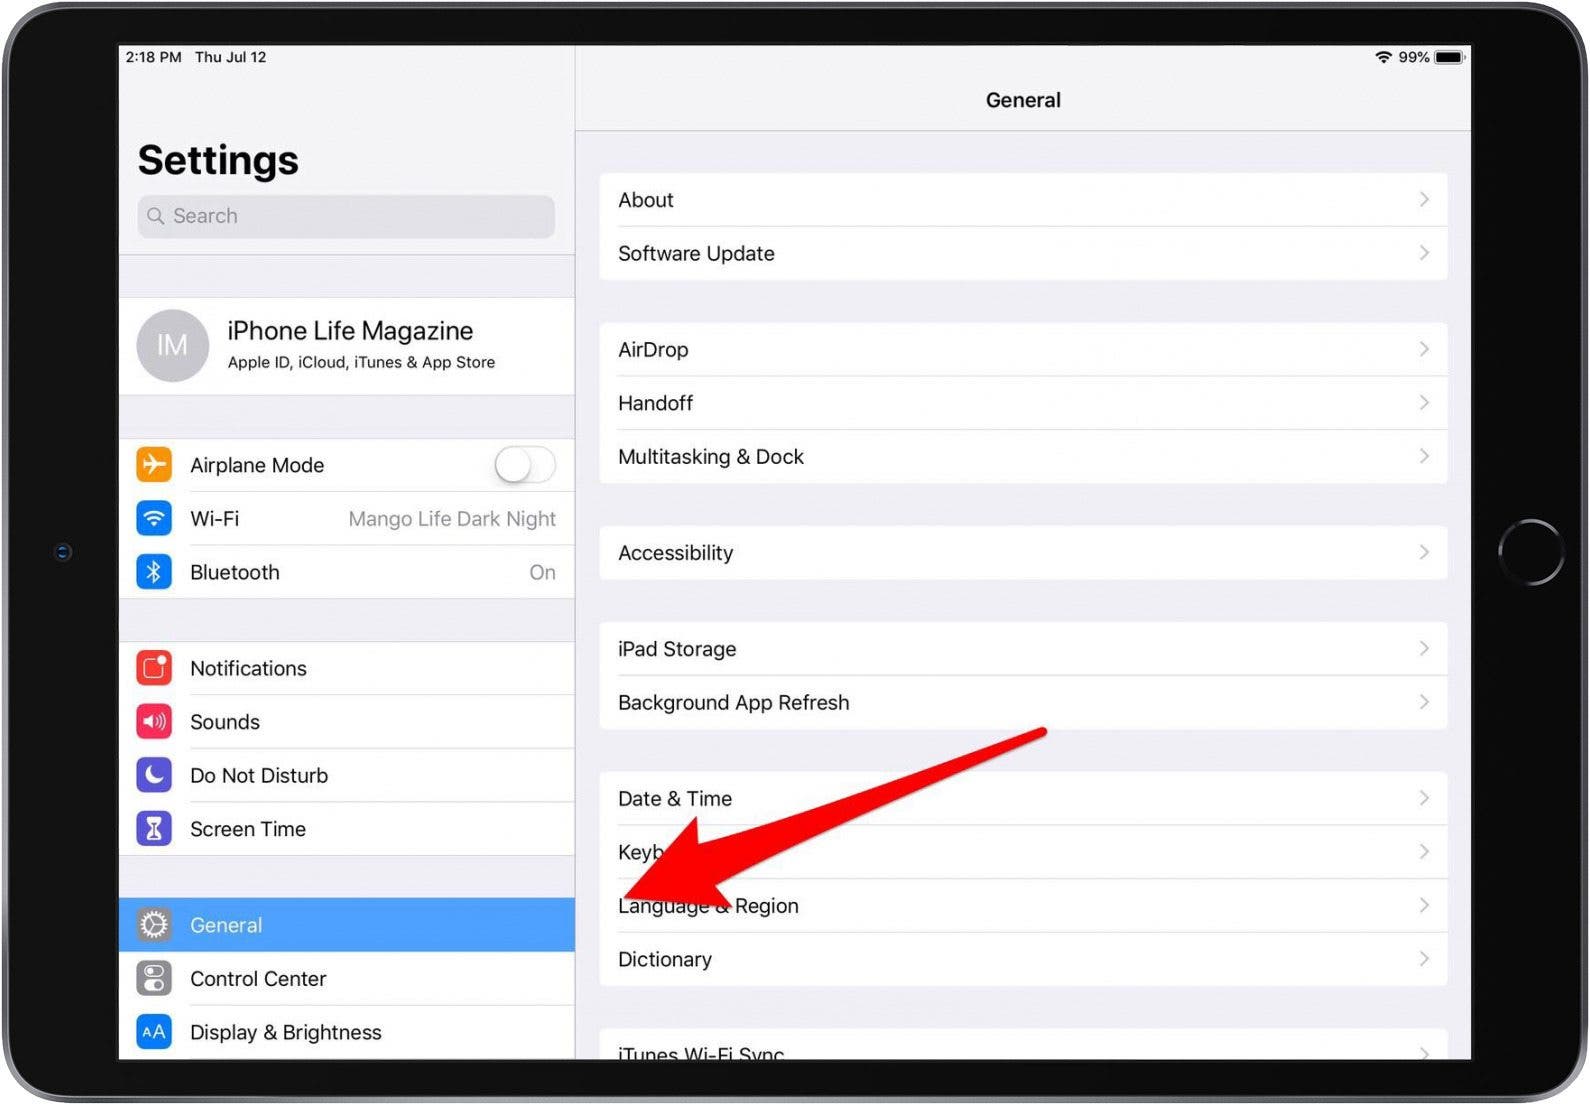The height and width of the screenshot is (1105, 1590).
Task: Tap the 99% battery percentage
Action: (x=1413, y=57)
